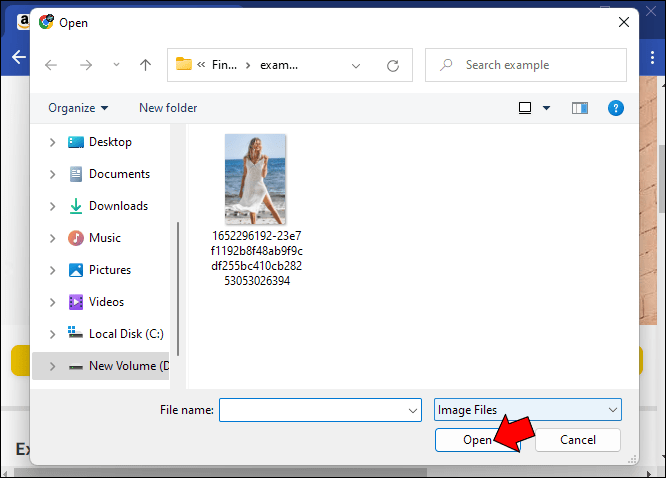Toggle the preview pane icon
The image size is (666, 478).
tap(580, 108)
